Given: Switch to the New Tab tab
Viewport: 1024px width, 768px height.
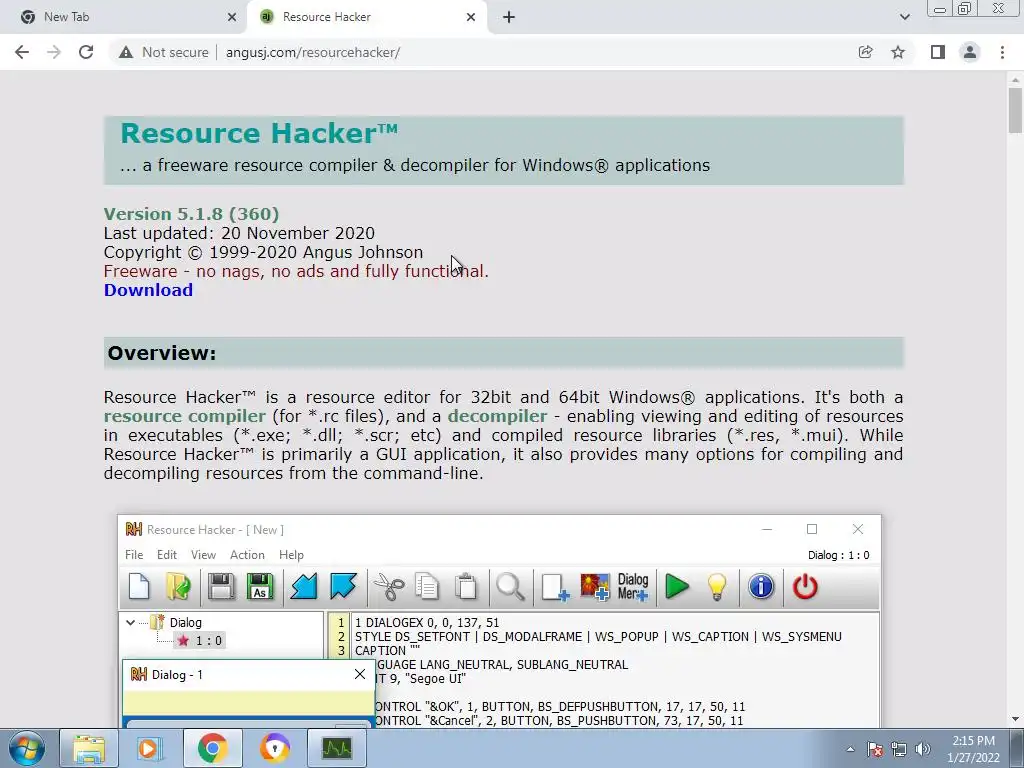Looking at the screenshot, I should point(124,17).
